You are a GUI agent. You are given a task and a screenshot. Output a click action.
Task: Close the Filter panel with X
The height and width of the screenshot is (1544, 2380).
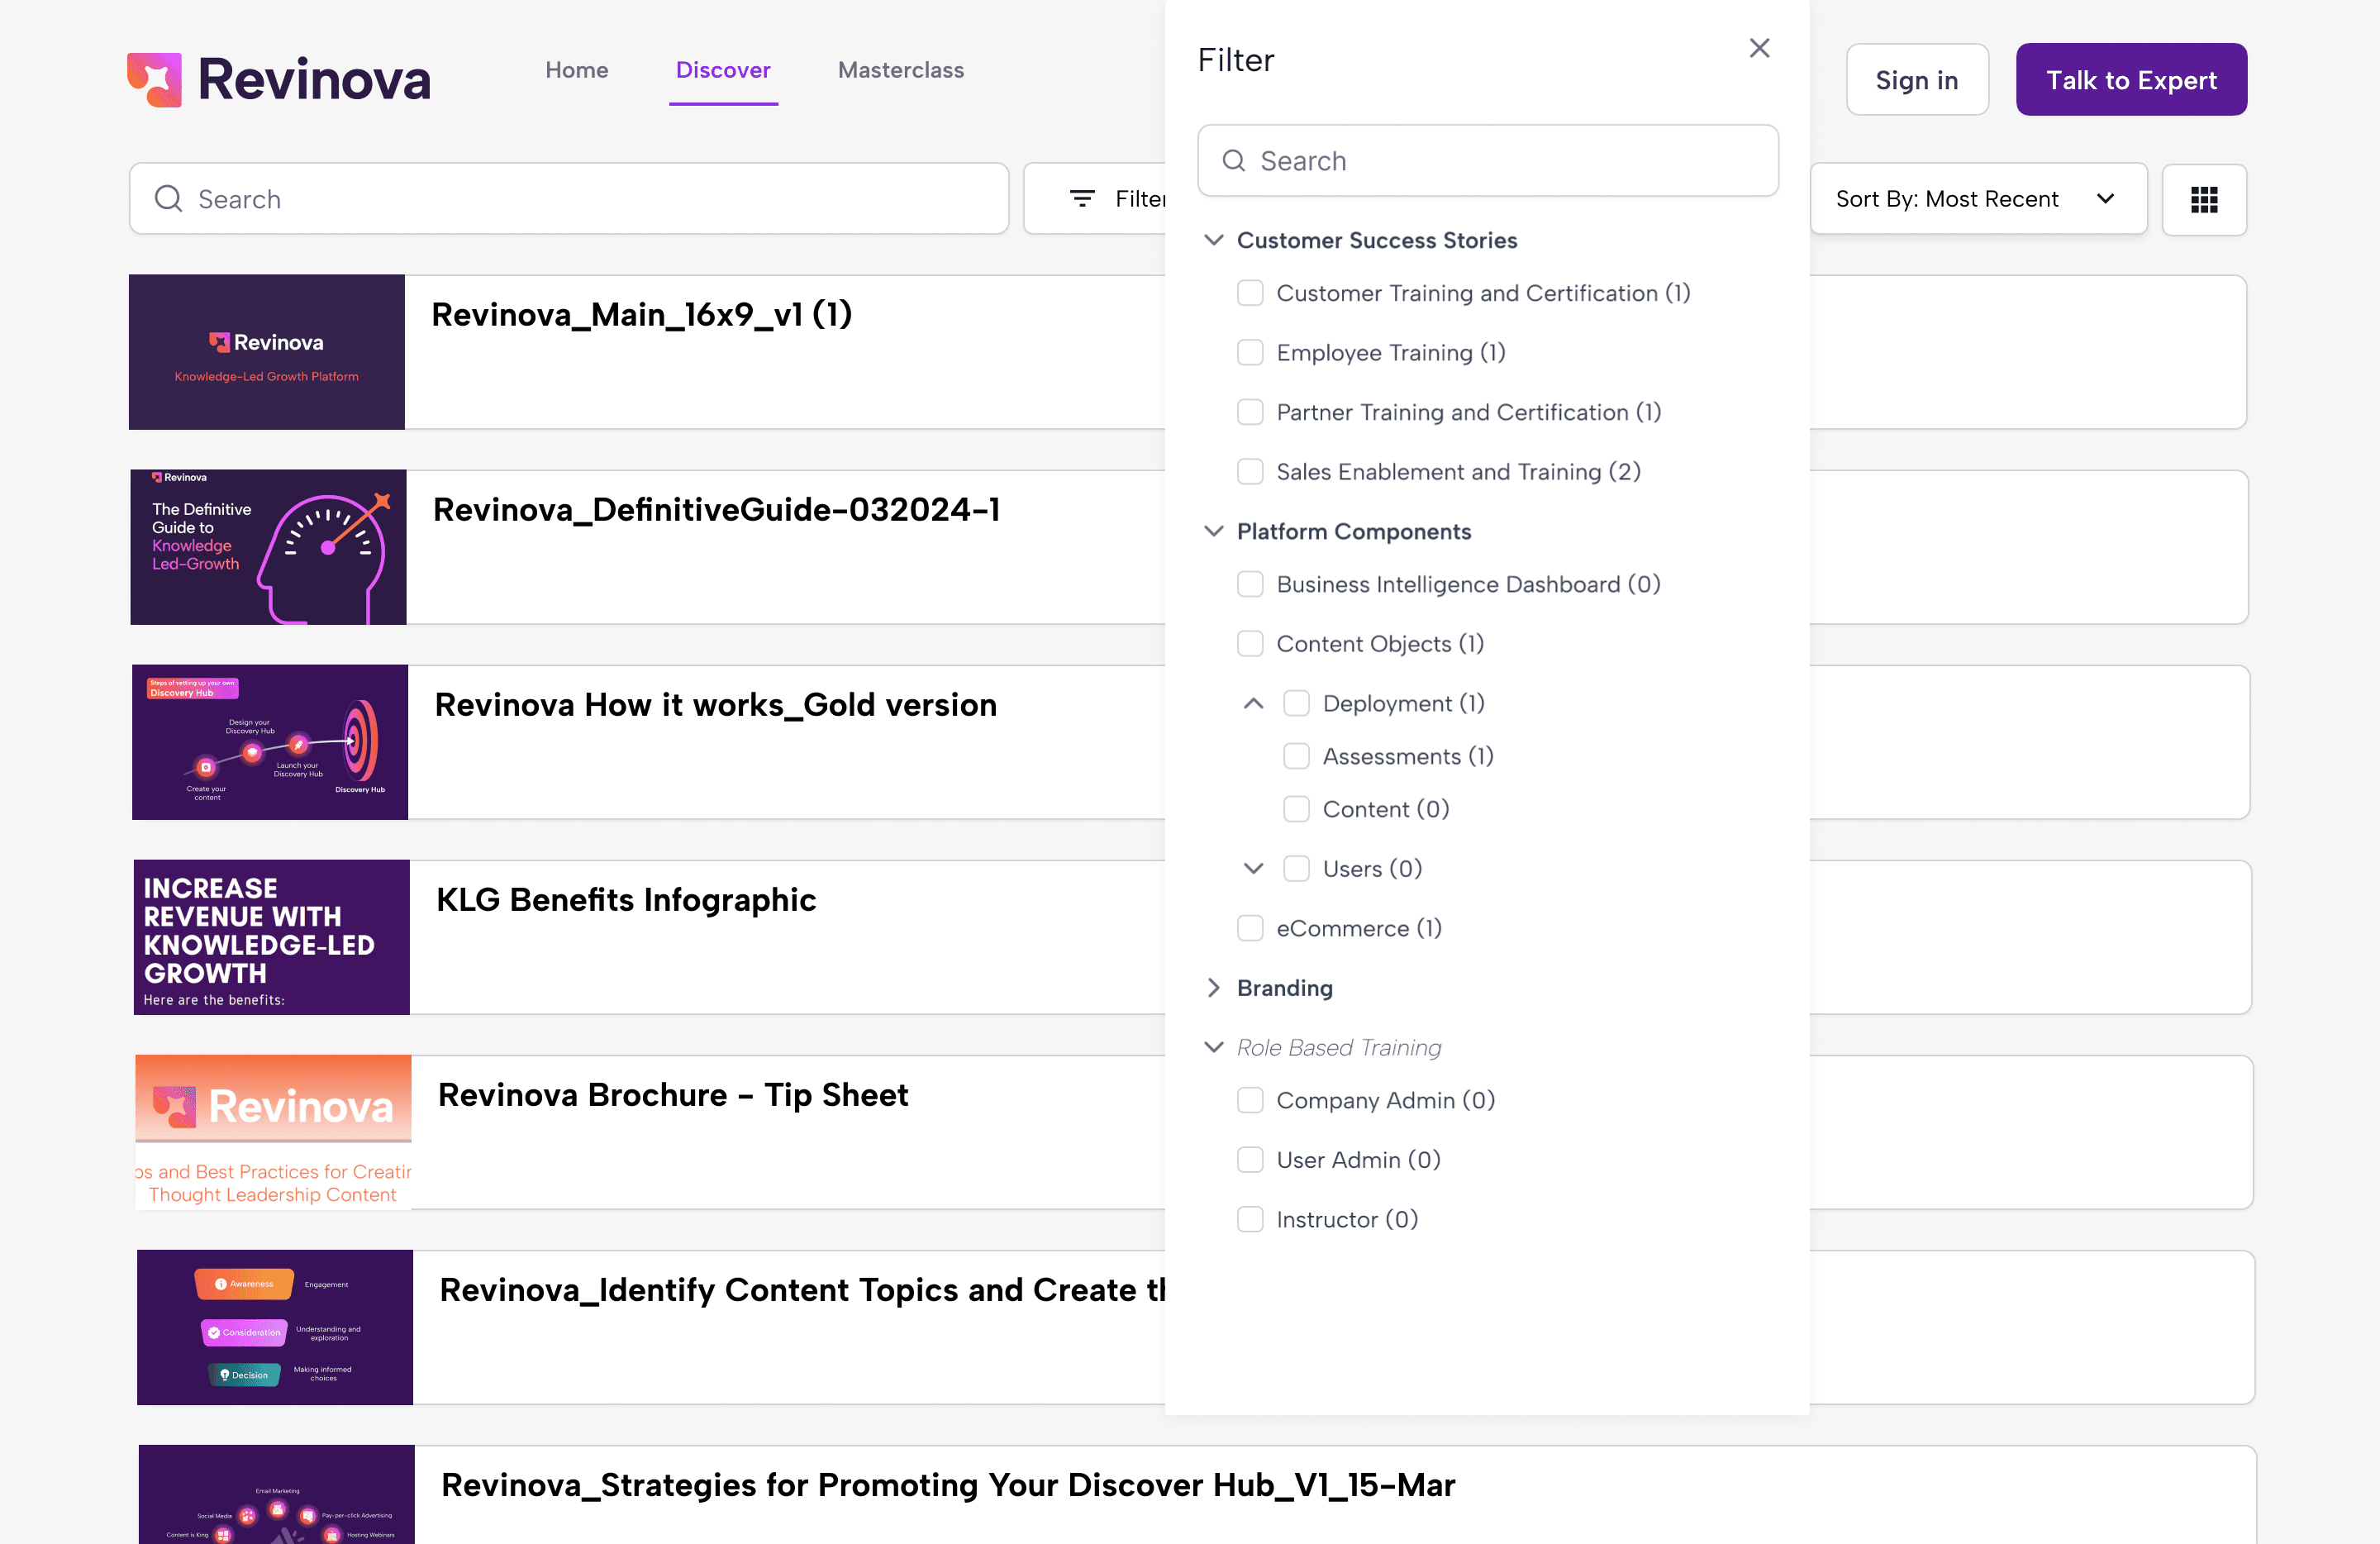click(1759, 48)
